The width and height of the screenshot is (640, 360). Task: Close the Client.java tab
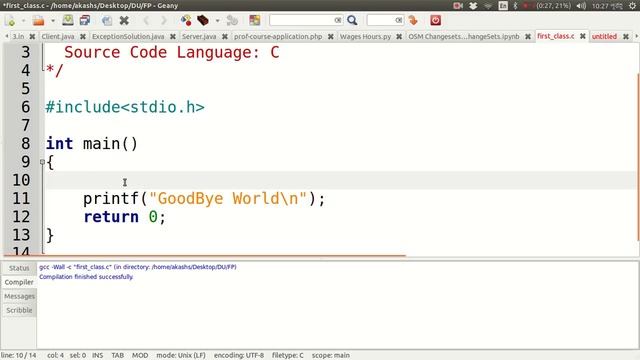[83, 37]
